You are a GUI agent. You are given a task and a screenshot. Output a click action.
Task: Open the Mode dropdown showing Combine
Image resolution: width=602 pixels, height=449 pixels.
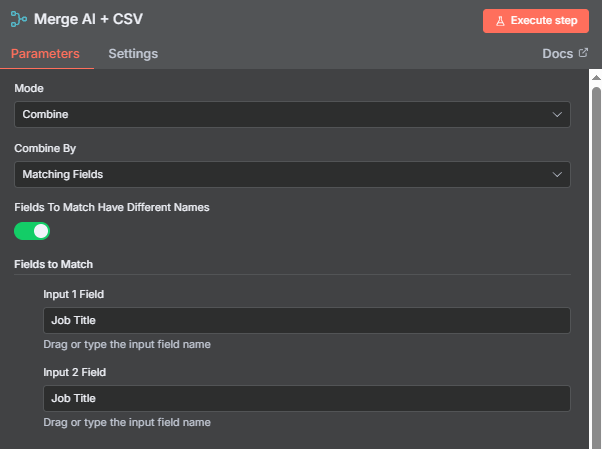[x=292, y=114]
